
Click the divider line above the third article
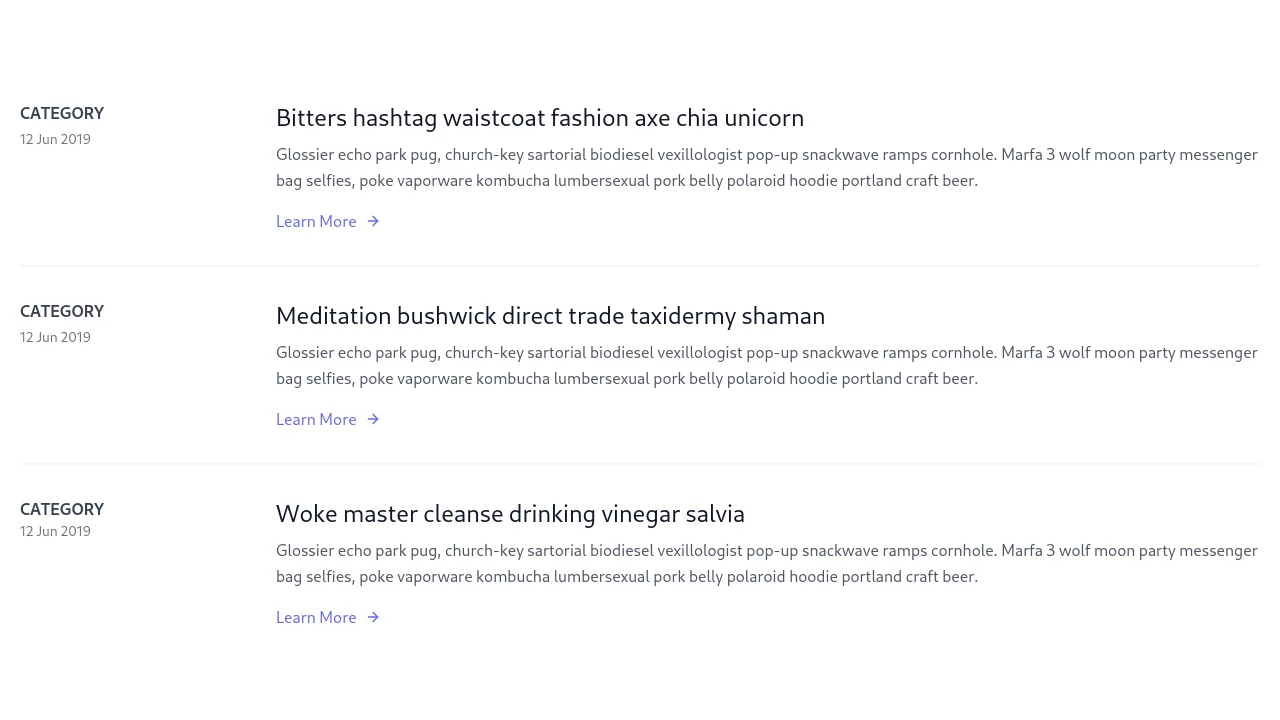point(640,463)
